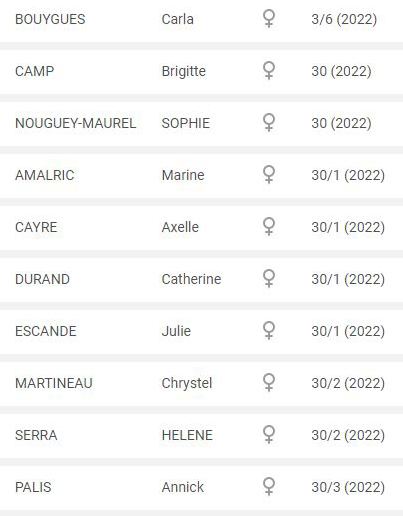Click ranking 30/3 (2022) for PALIS
Screen dimensions: 403x516
(x=348, y=487)
